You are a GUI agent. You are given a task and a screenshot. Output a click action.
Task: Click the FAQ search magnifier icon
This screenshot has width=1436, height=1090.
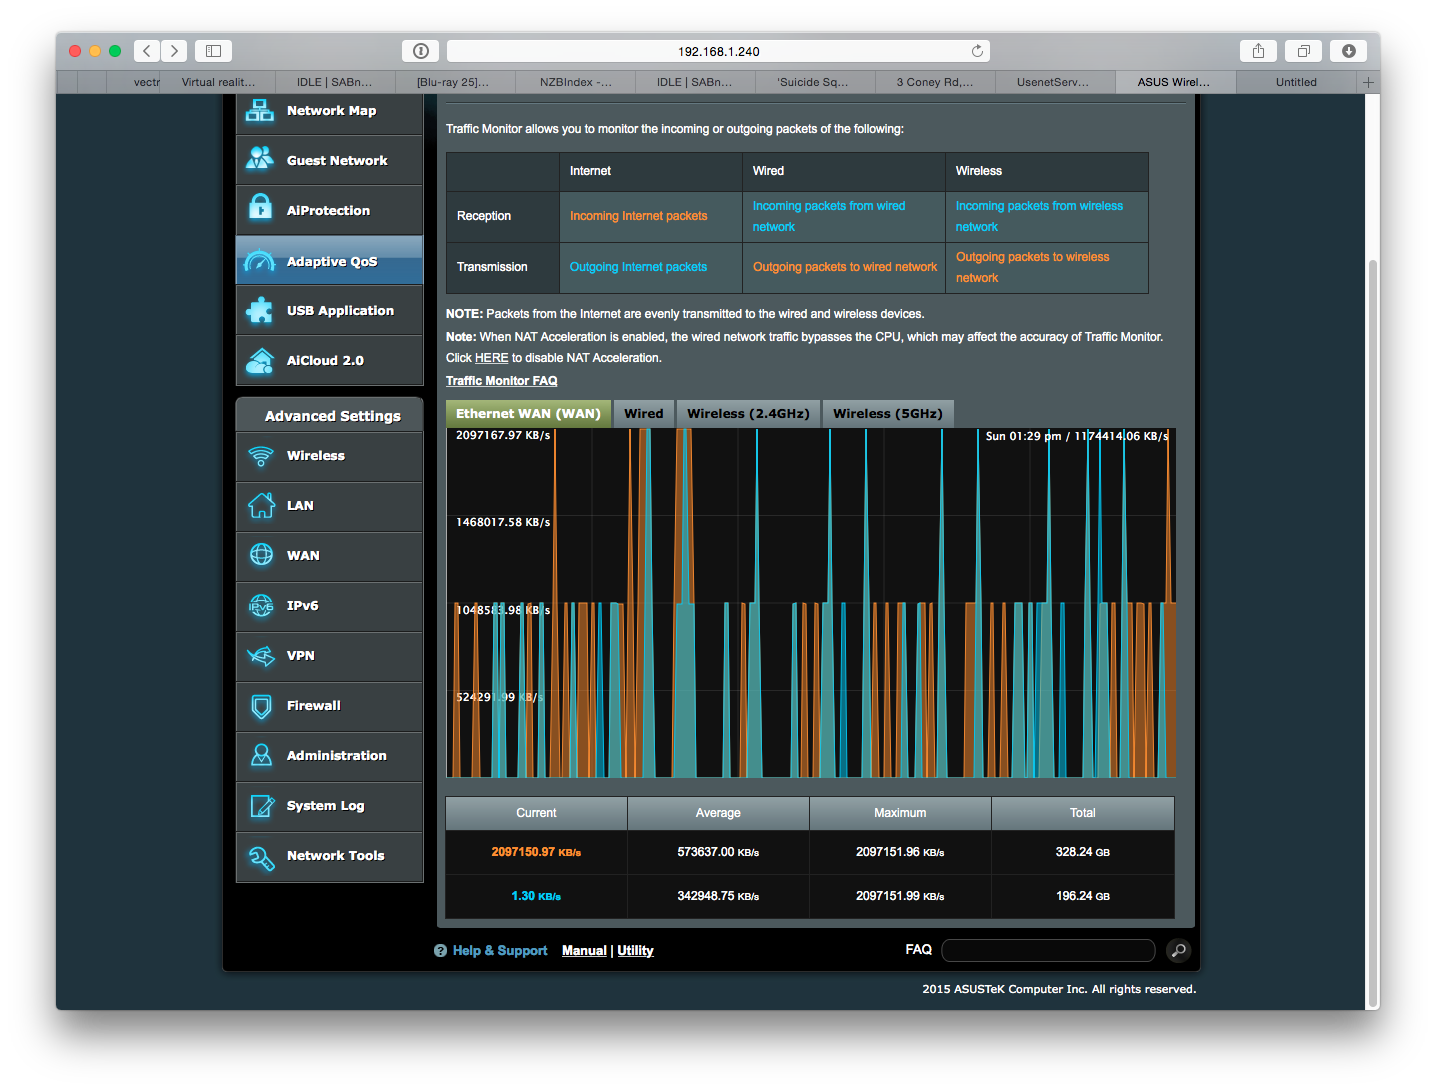pos(1178,950)
